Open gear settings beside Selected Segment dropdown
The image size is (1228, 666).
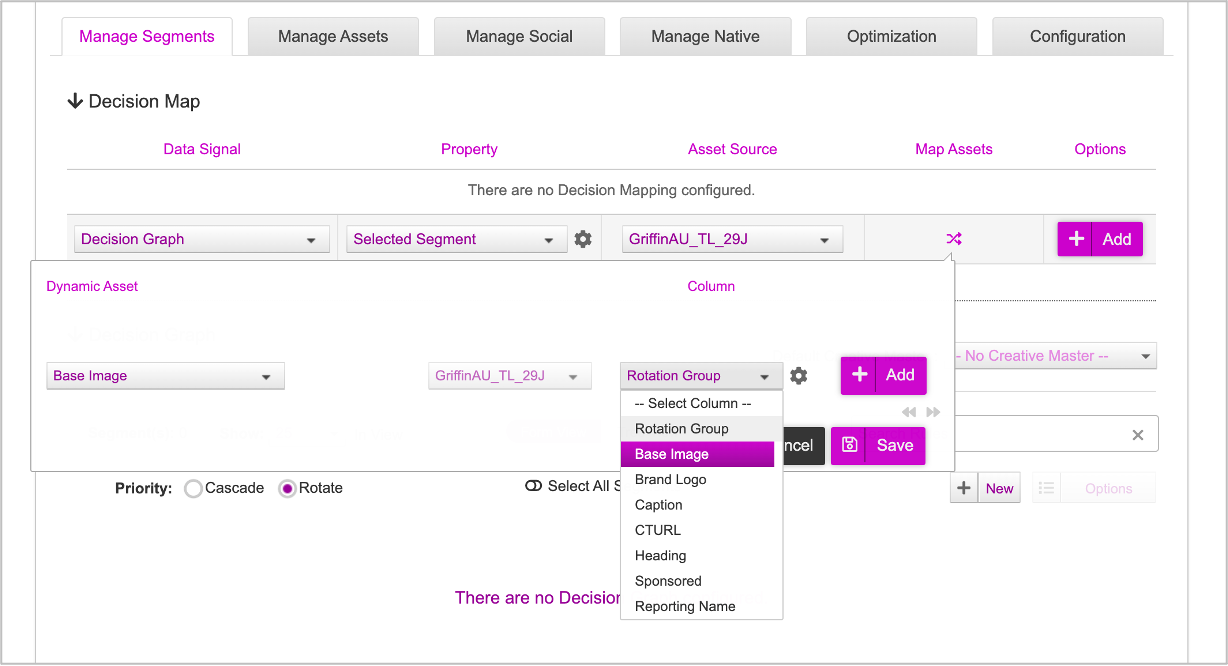coord(583,239)
